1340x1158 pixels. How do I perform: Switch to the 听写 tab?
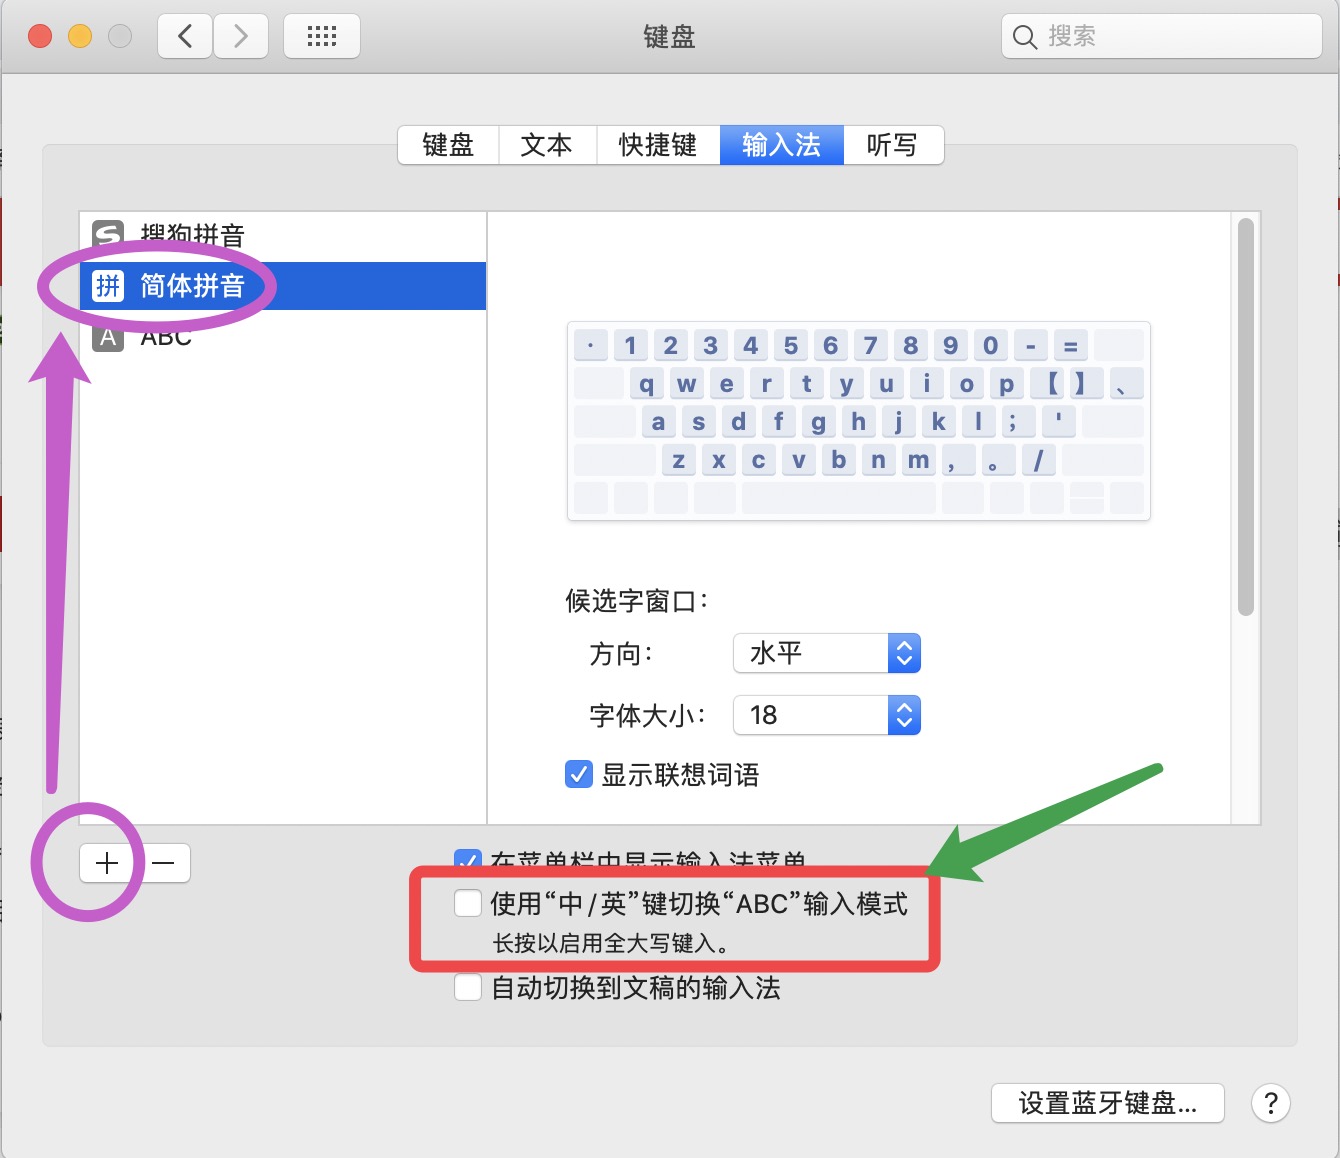coord(893,145)
